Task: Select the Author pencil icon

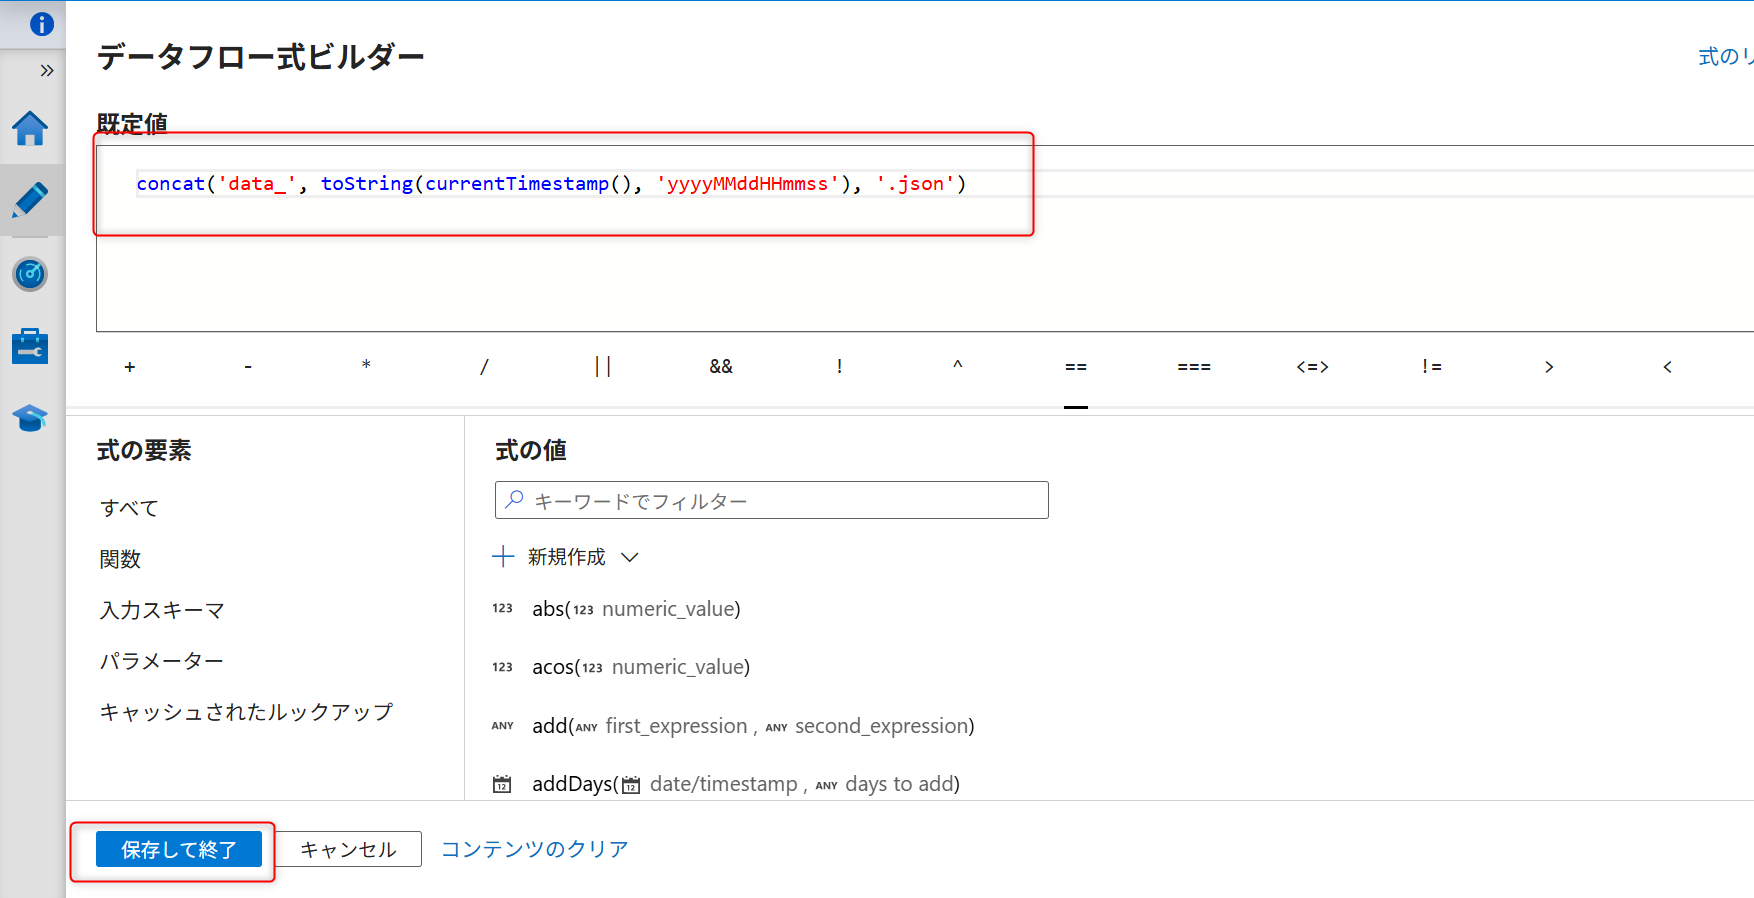Action: pos(30,200)
